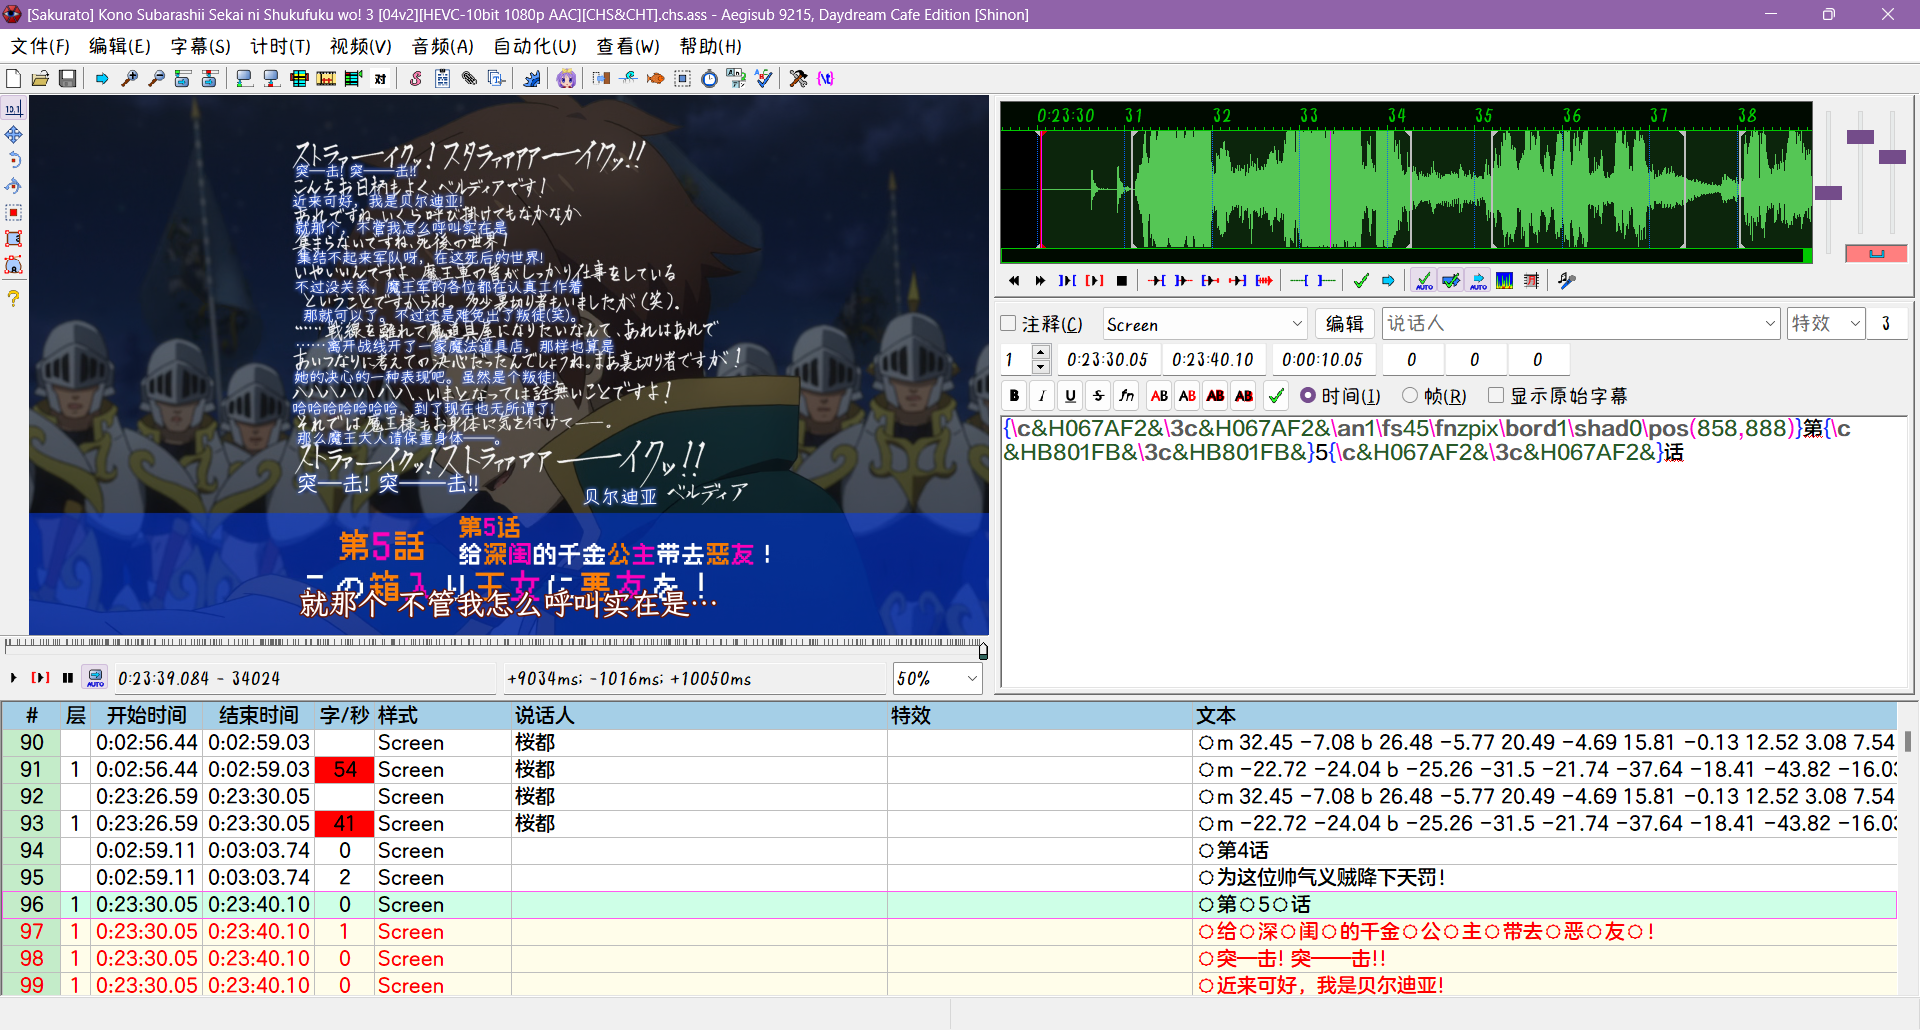This screenshot has width=1920, height=1030.
Task: Apply italic formatting to subtitle
Action: (1042, 396)
